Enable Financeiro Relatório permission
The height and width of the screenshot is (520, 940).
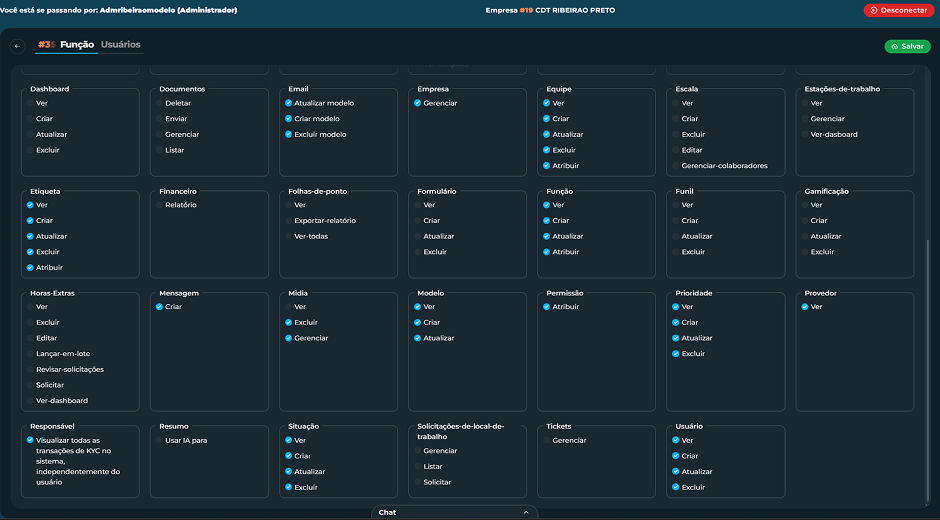159,205
